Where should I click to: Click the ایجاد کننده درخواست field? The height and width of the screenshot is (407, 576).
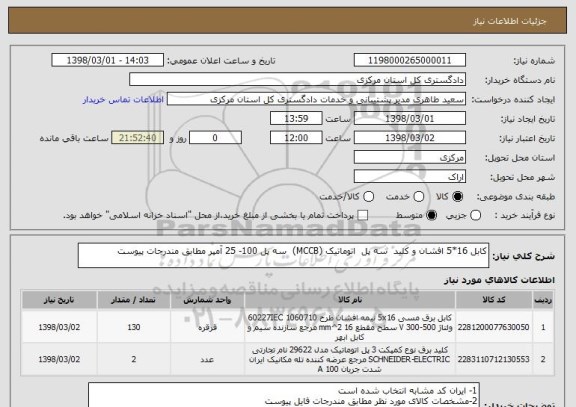click(316, 99)
